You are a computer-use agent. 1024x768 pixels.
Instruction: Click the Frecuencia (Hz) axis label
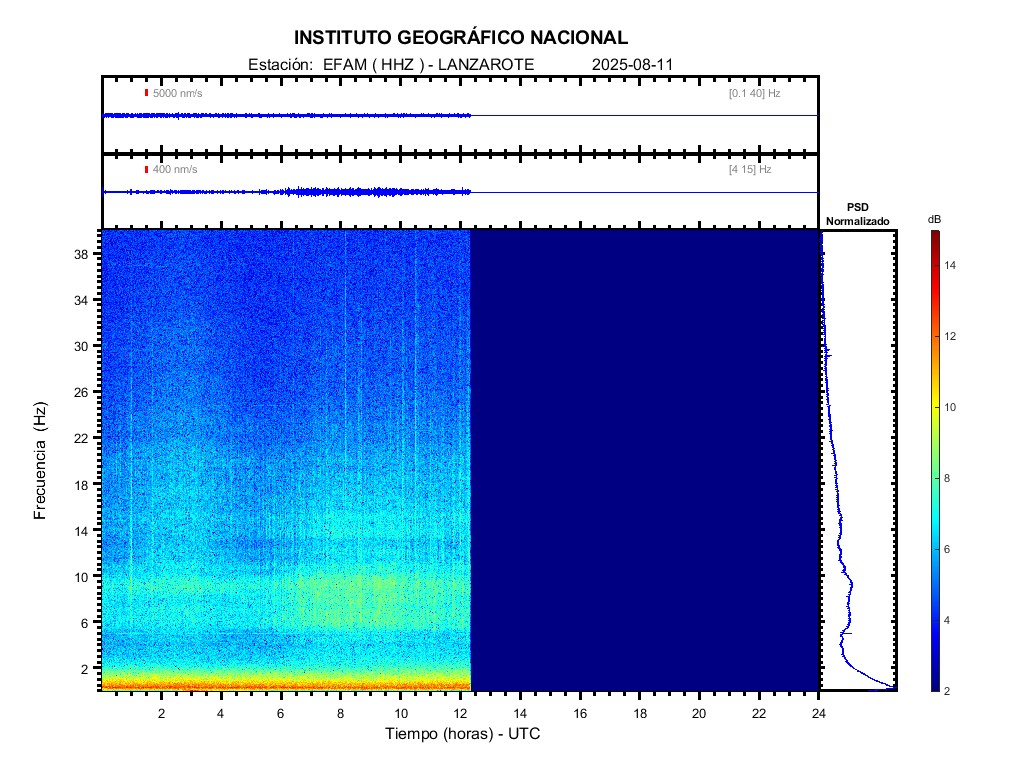click(40, 460)
